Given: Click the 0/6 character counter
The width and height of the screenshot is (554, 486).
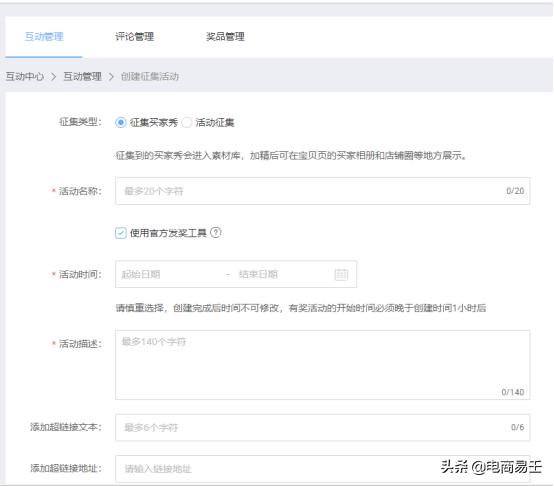Looking at the screenshot, I should [517, 427].
